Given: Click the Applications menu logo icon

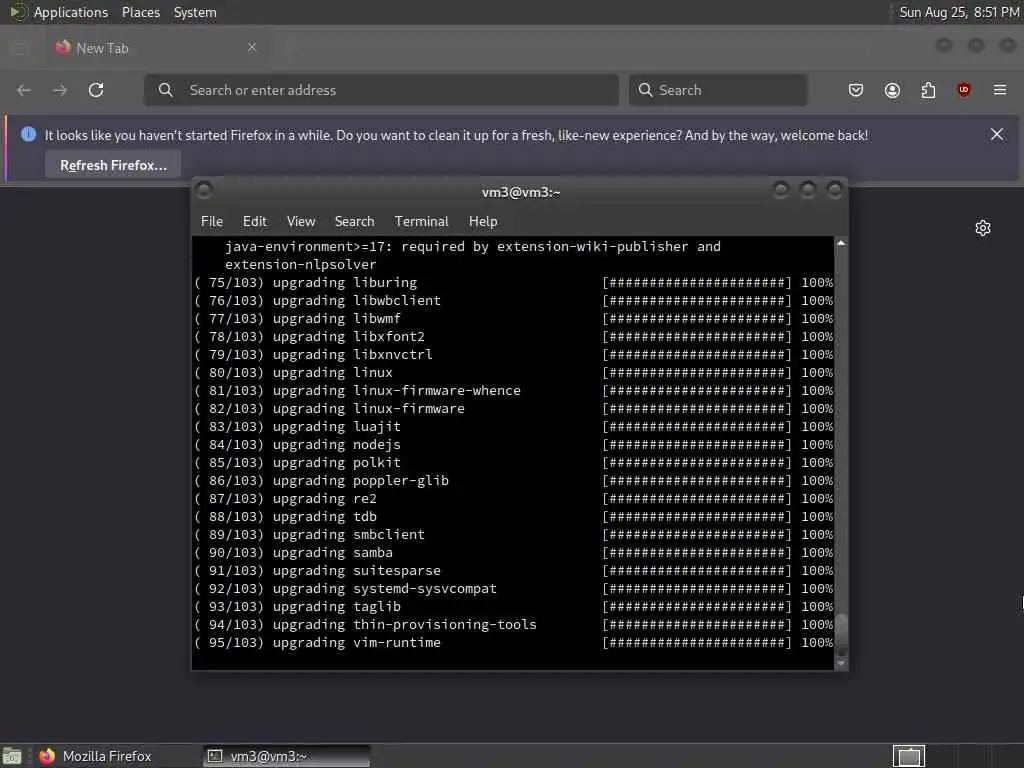Looking at the screenshot, I should coord(18,12).
